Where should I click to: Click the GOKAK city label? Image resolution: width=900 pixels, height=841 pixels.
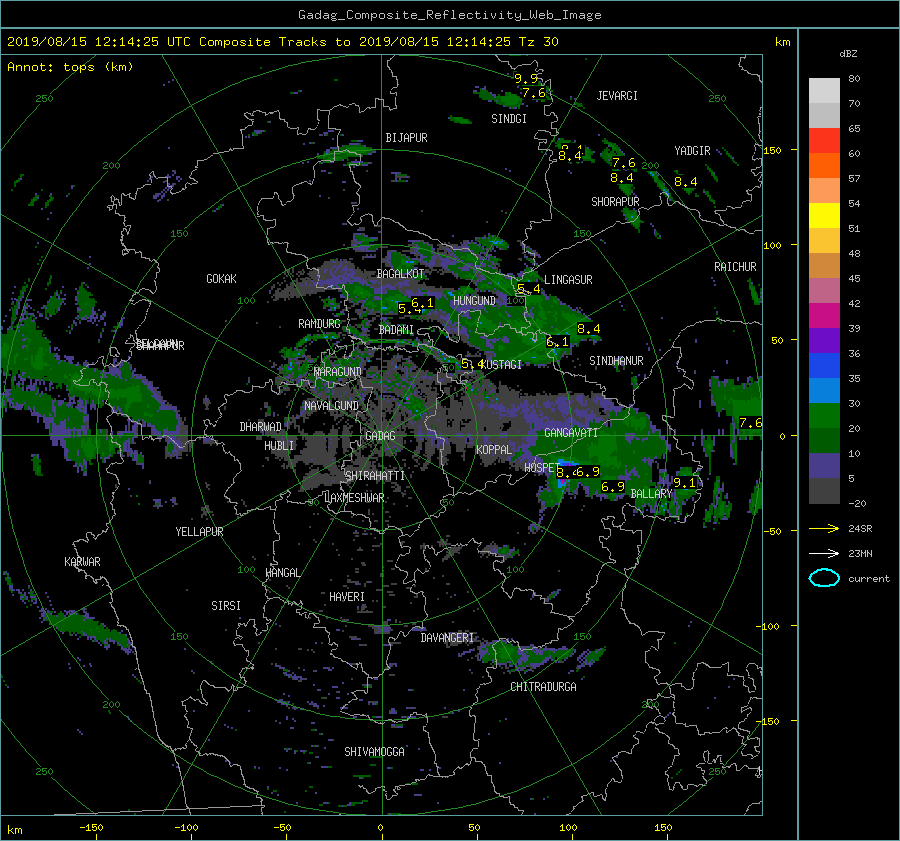(222, 279)
